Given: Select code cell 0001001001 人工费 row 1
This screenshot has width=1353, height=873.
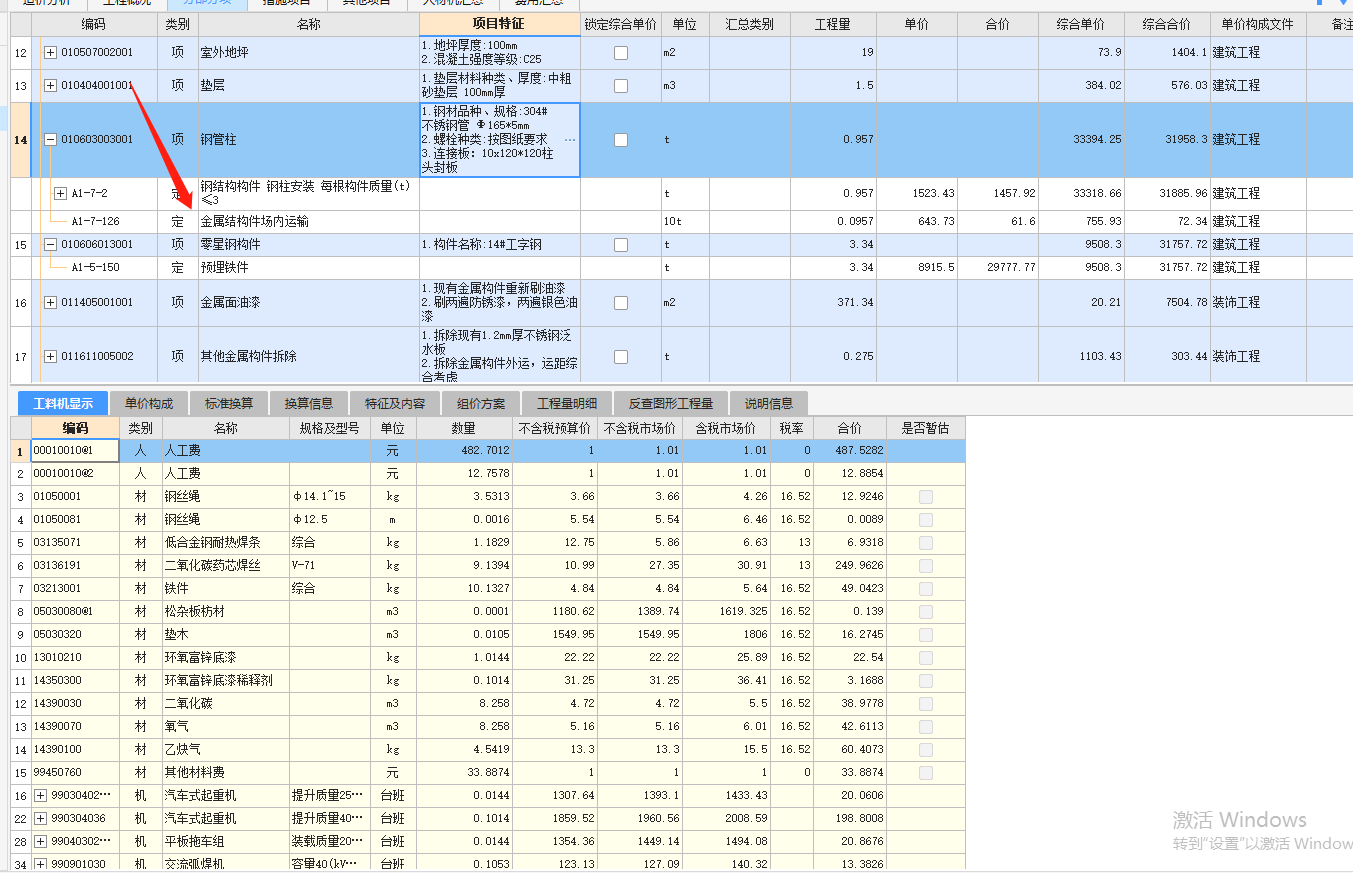Looking at the screenshot, I should click(x=75, y=451).
